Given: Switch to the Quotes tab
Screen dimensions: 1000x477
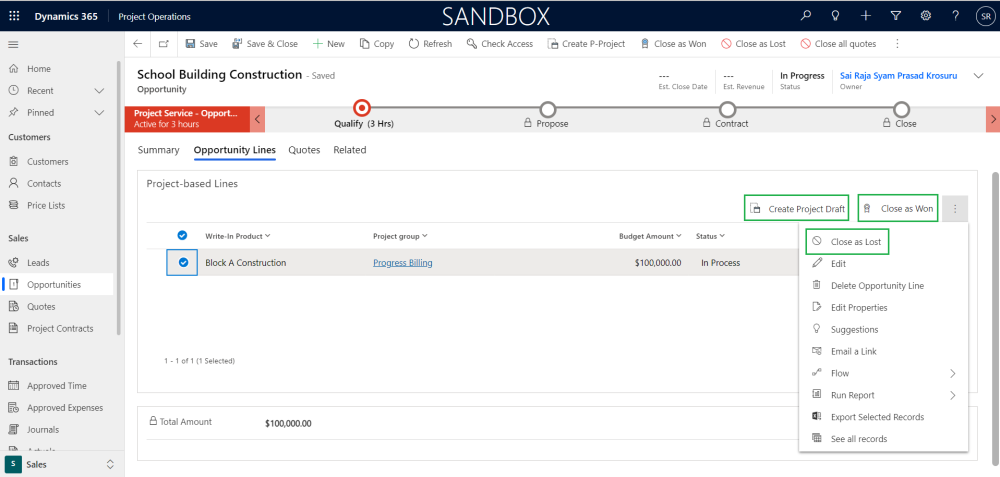Looking at the screenshot, I should tap(304, 150).
